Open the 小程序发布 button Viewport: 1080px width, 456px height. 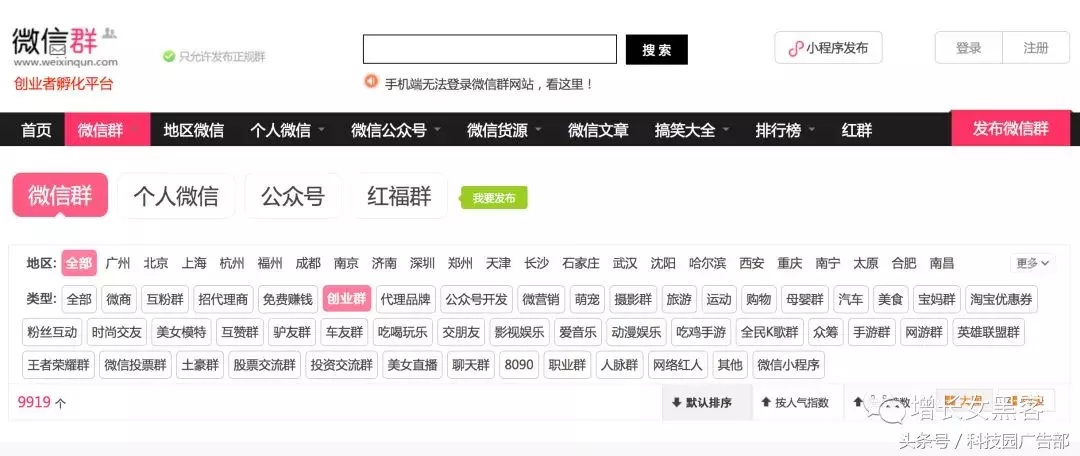click(828, 48)
